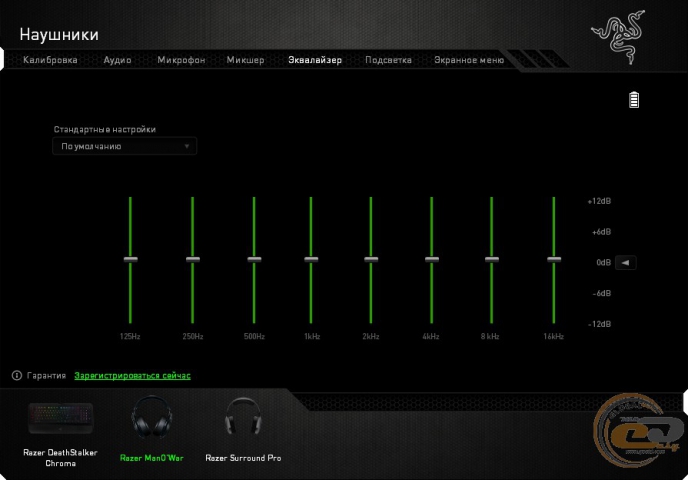Image resolution: width=688 pixels, height=480 pixels.
Task: Open the По умолчанию preset dropdown
Action: click(x=125, y=147)
